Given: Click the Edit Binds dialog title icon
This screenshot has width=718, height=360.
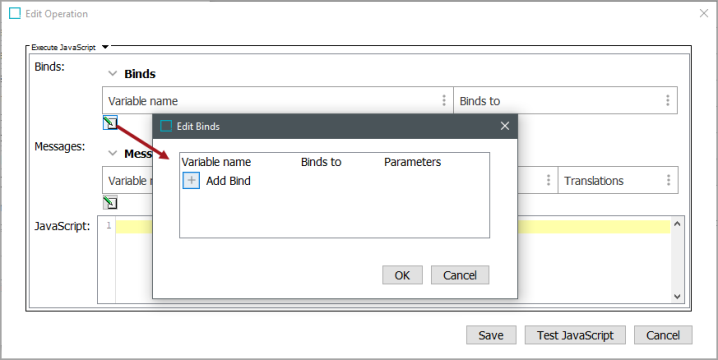Looking at the screenshot, I should 166,126.
